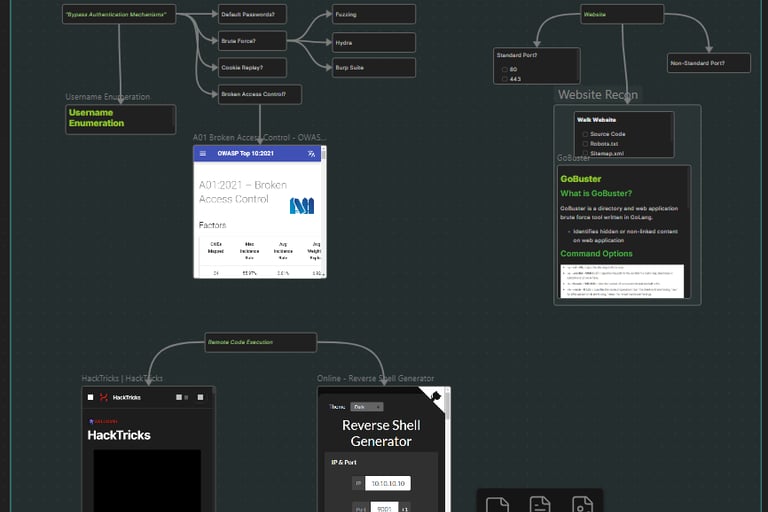Tick the Source Code checkbox

tap(585, 134)
